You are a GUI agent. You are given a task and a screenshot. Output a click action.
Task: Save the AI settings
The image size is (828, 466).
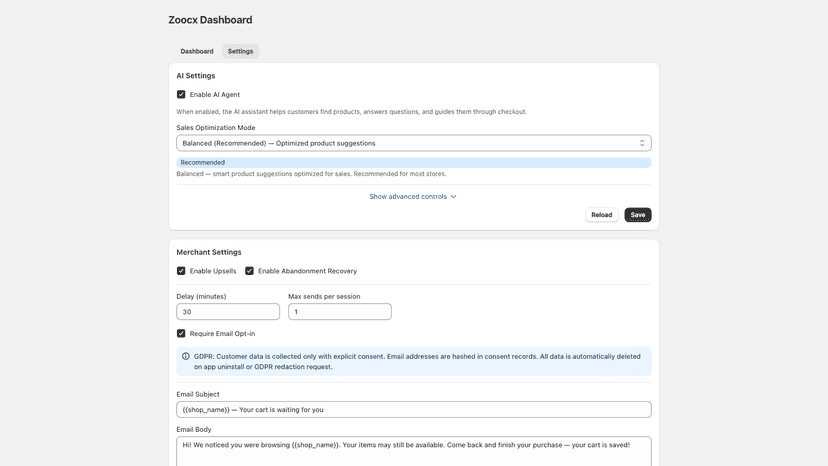[638, 215]
